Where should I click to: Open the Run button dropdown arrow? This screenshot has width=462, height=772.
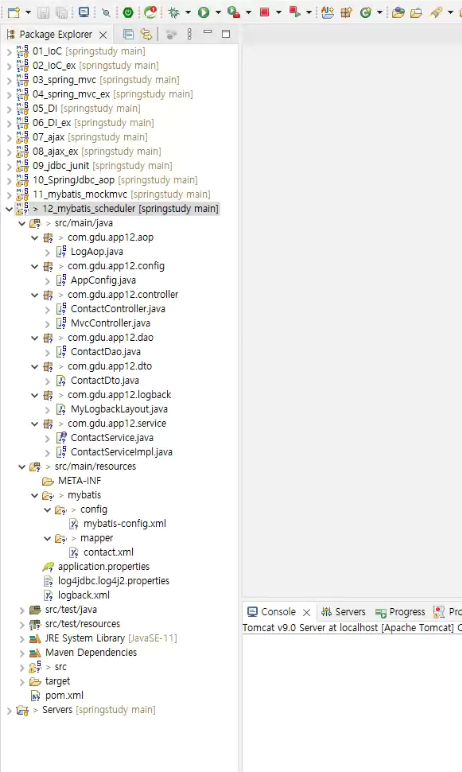[218, 12]
